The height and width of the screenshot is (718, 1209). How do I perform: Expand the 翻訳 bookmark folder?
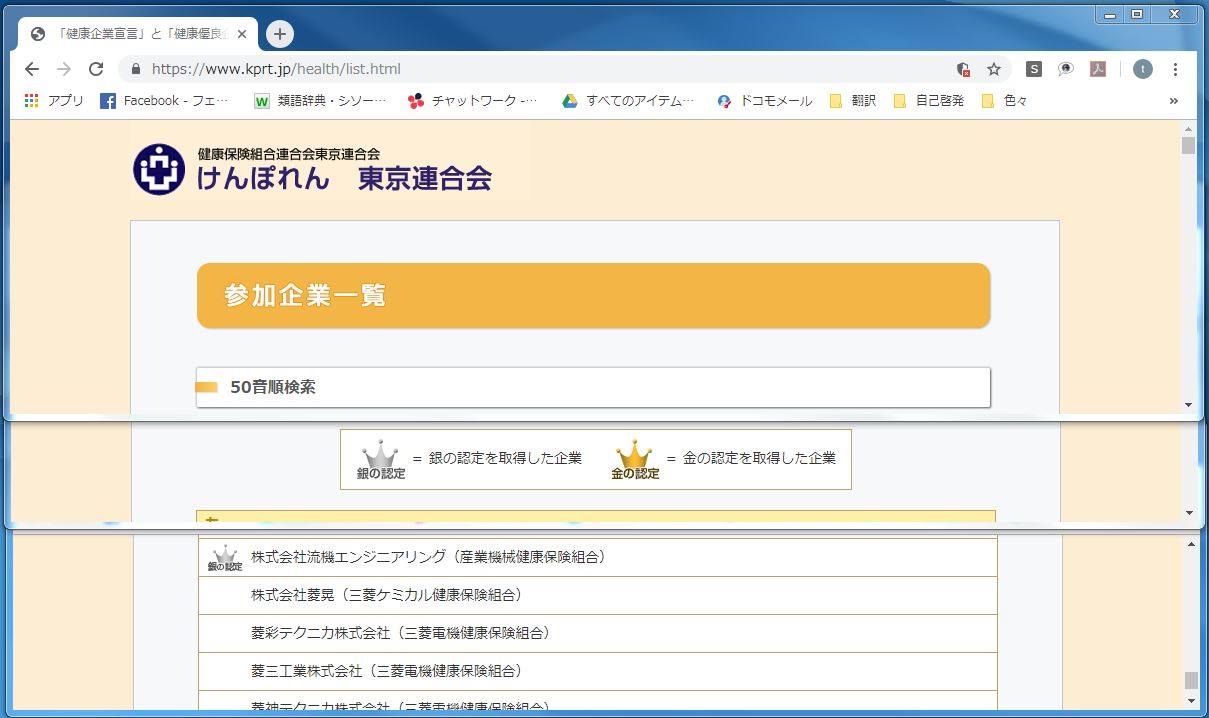(x=853, y=101)
